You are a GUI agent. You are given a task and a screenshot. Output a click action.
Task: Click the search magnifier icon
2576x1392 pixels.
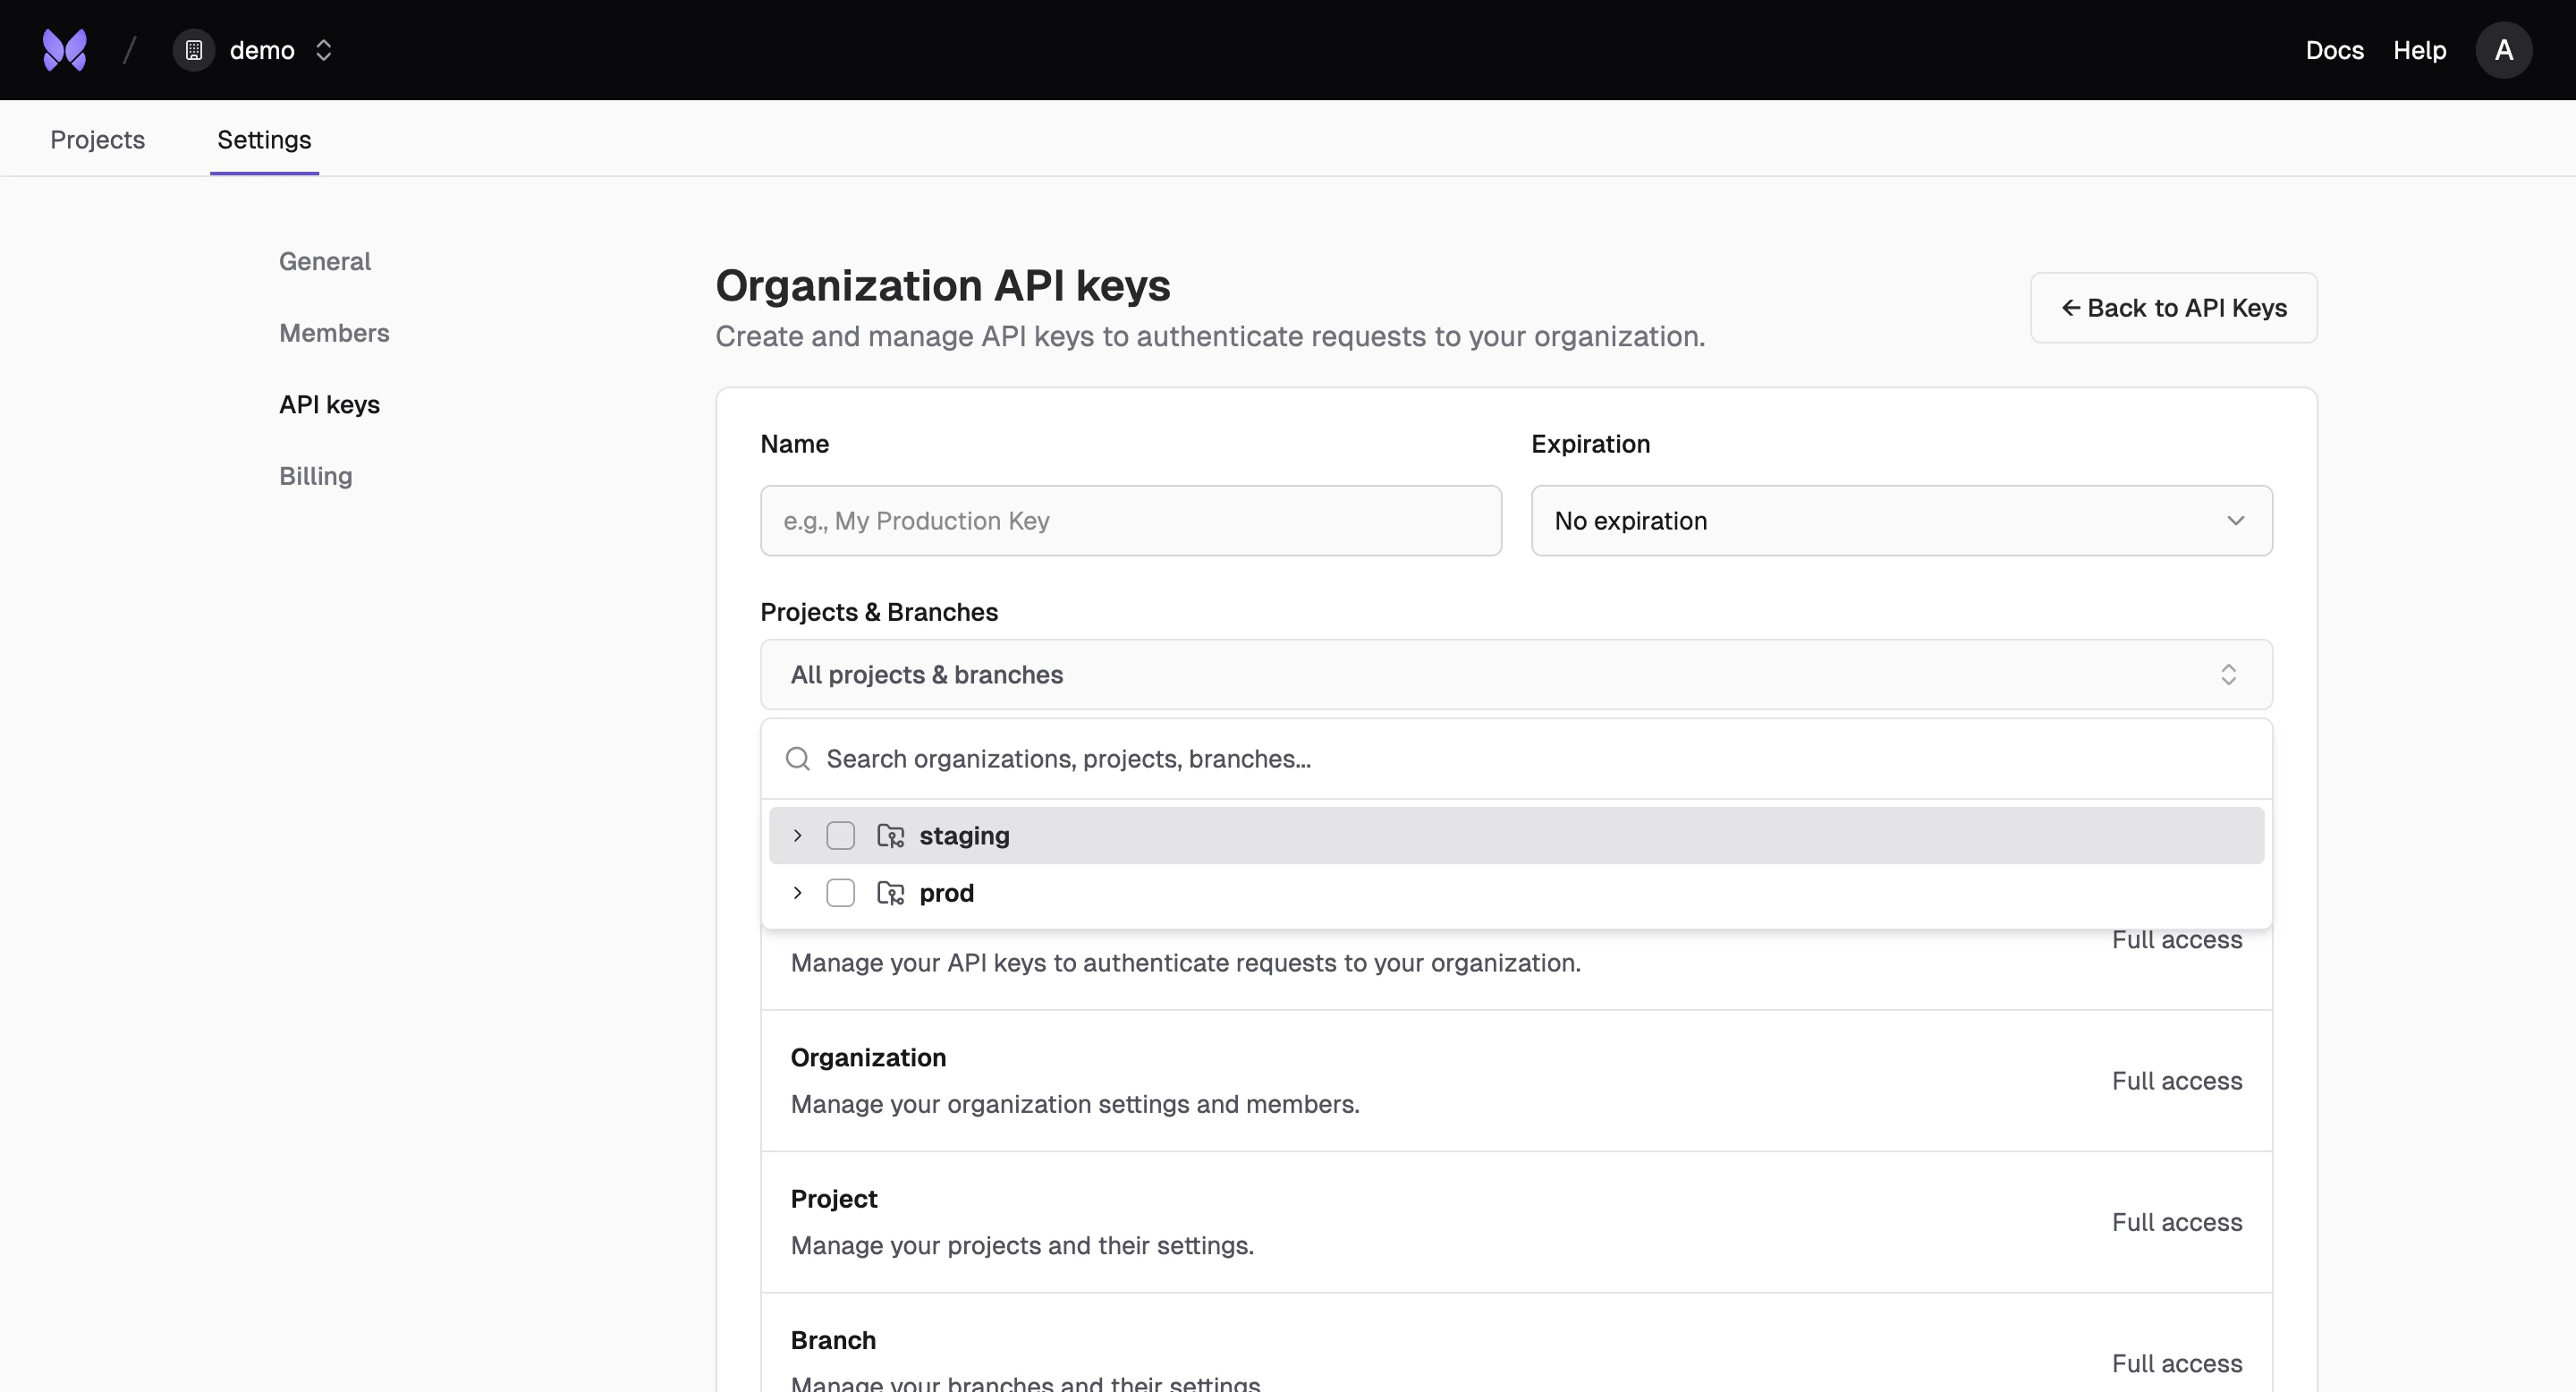tap(797, 759)
